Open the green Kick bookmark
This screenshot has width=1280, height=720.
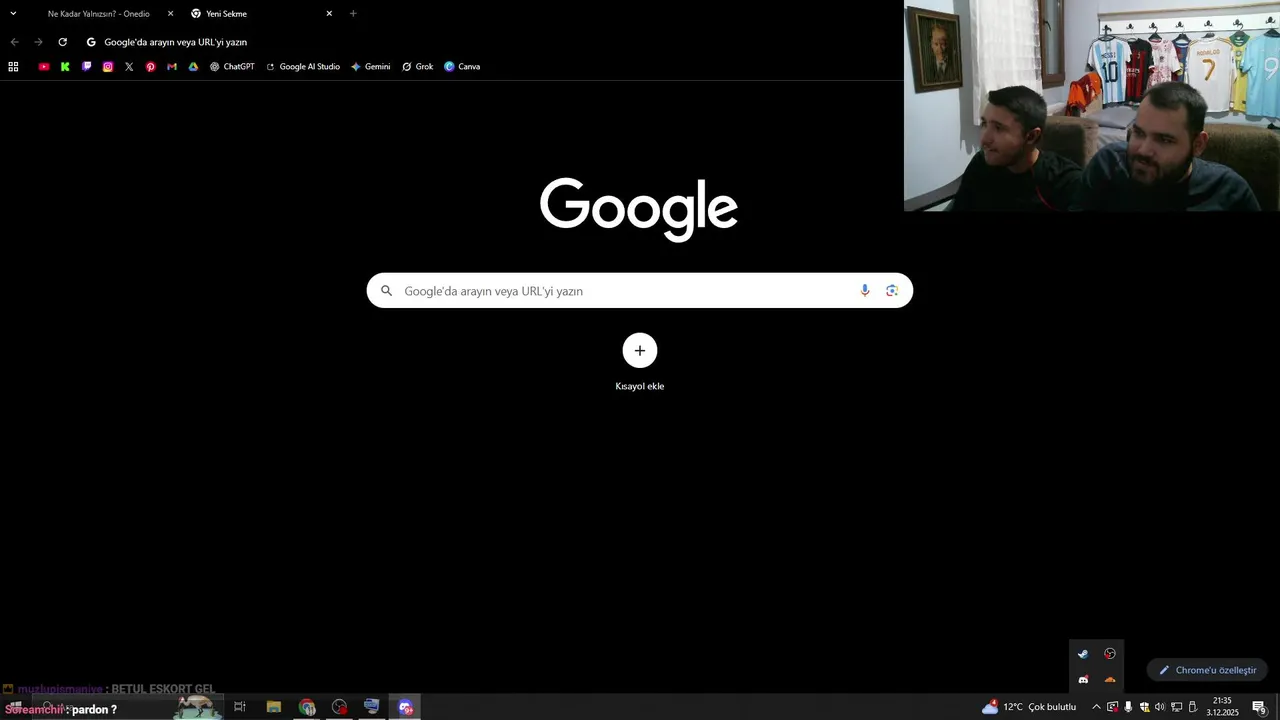pyautogui.click(x=65, y=67)
